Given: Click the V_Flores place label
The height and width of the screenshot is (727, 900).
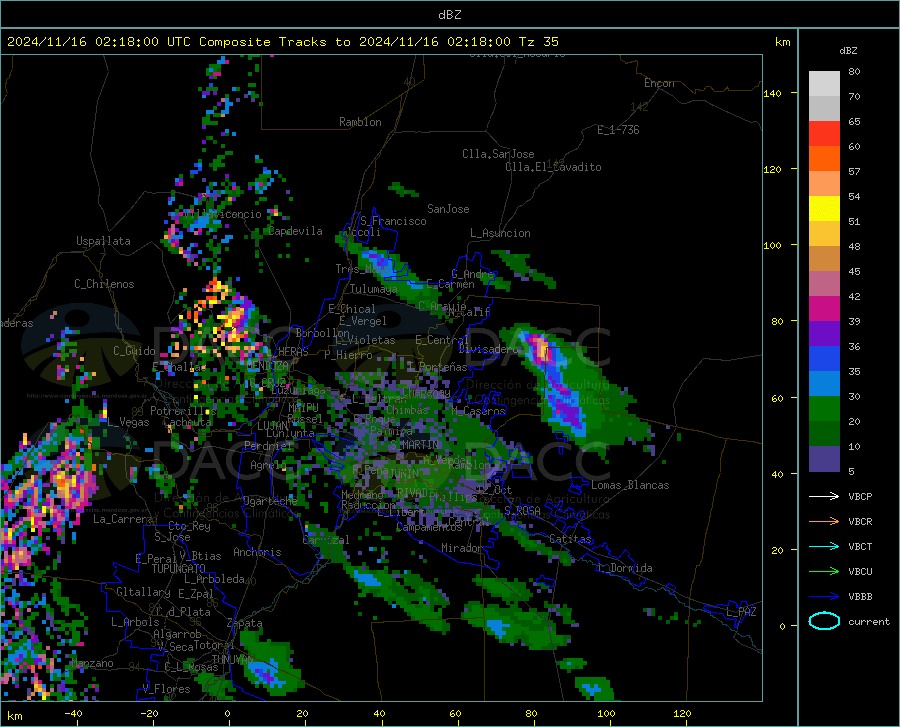Looking at the screenshot, I should point(166,689).
